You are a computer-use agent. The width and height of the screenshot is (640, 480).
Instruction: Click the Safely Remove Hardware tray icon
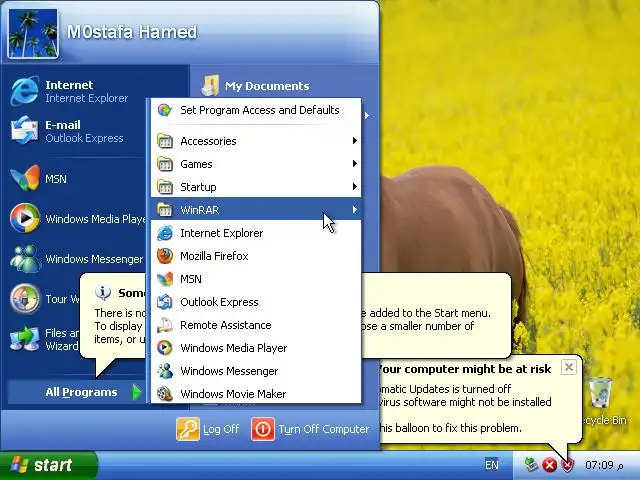click(x=531, y=464)
